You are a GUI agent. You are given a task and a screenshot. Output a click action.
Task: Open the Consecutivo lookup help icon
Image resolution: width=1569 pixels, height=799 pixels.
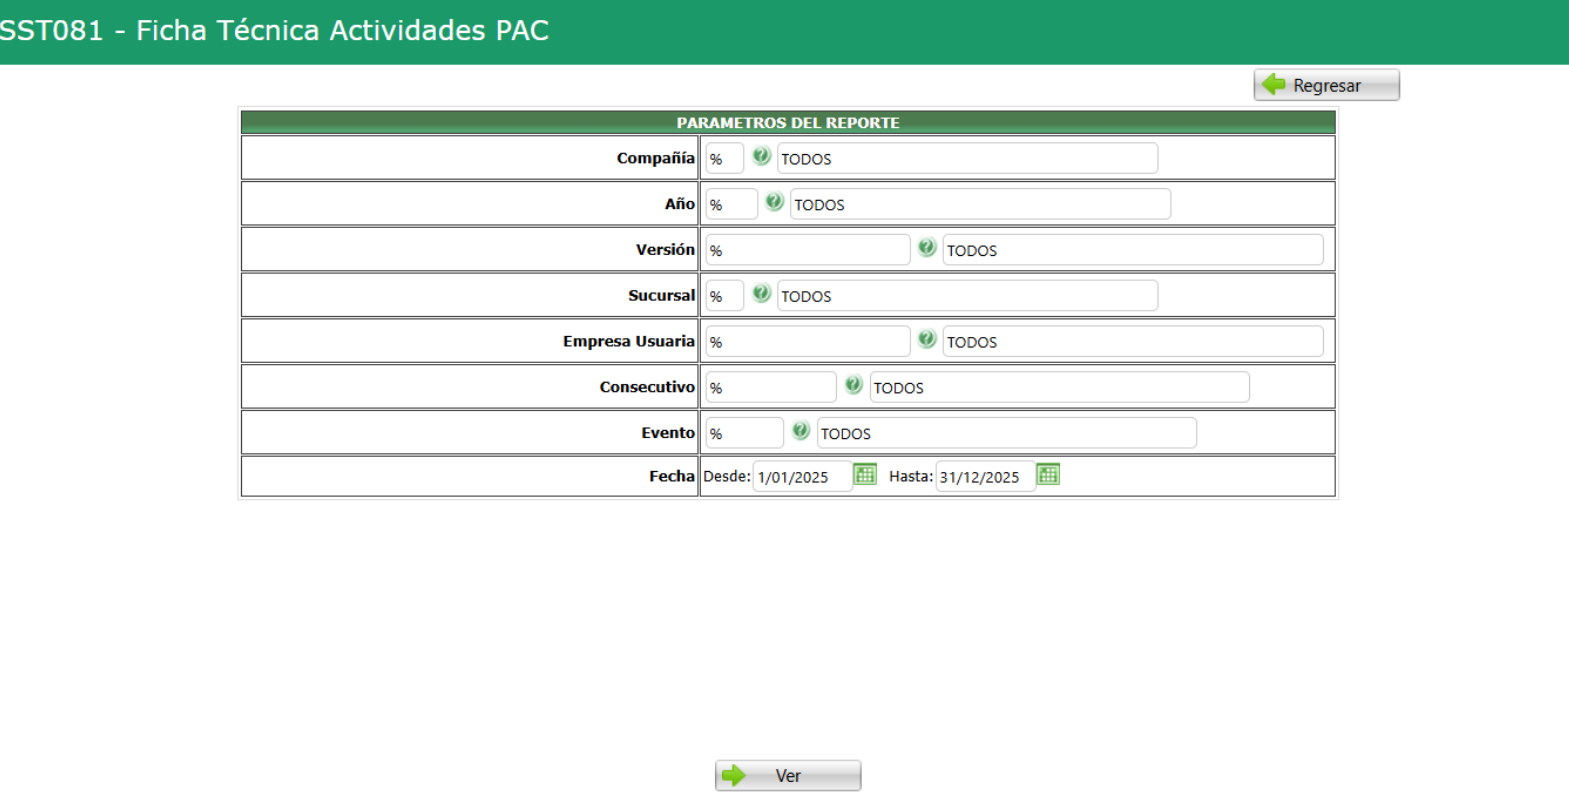click(x=853, y=385)
